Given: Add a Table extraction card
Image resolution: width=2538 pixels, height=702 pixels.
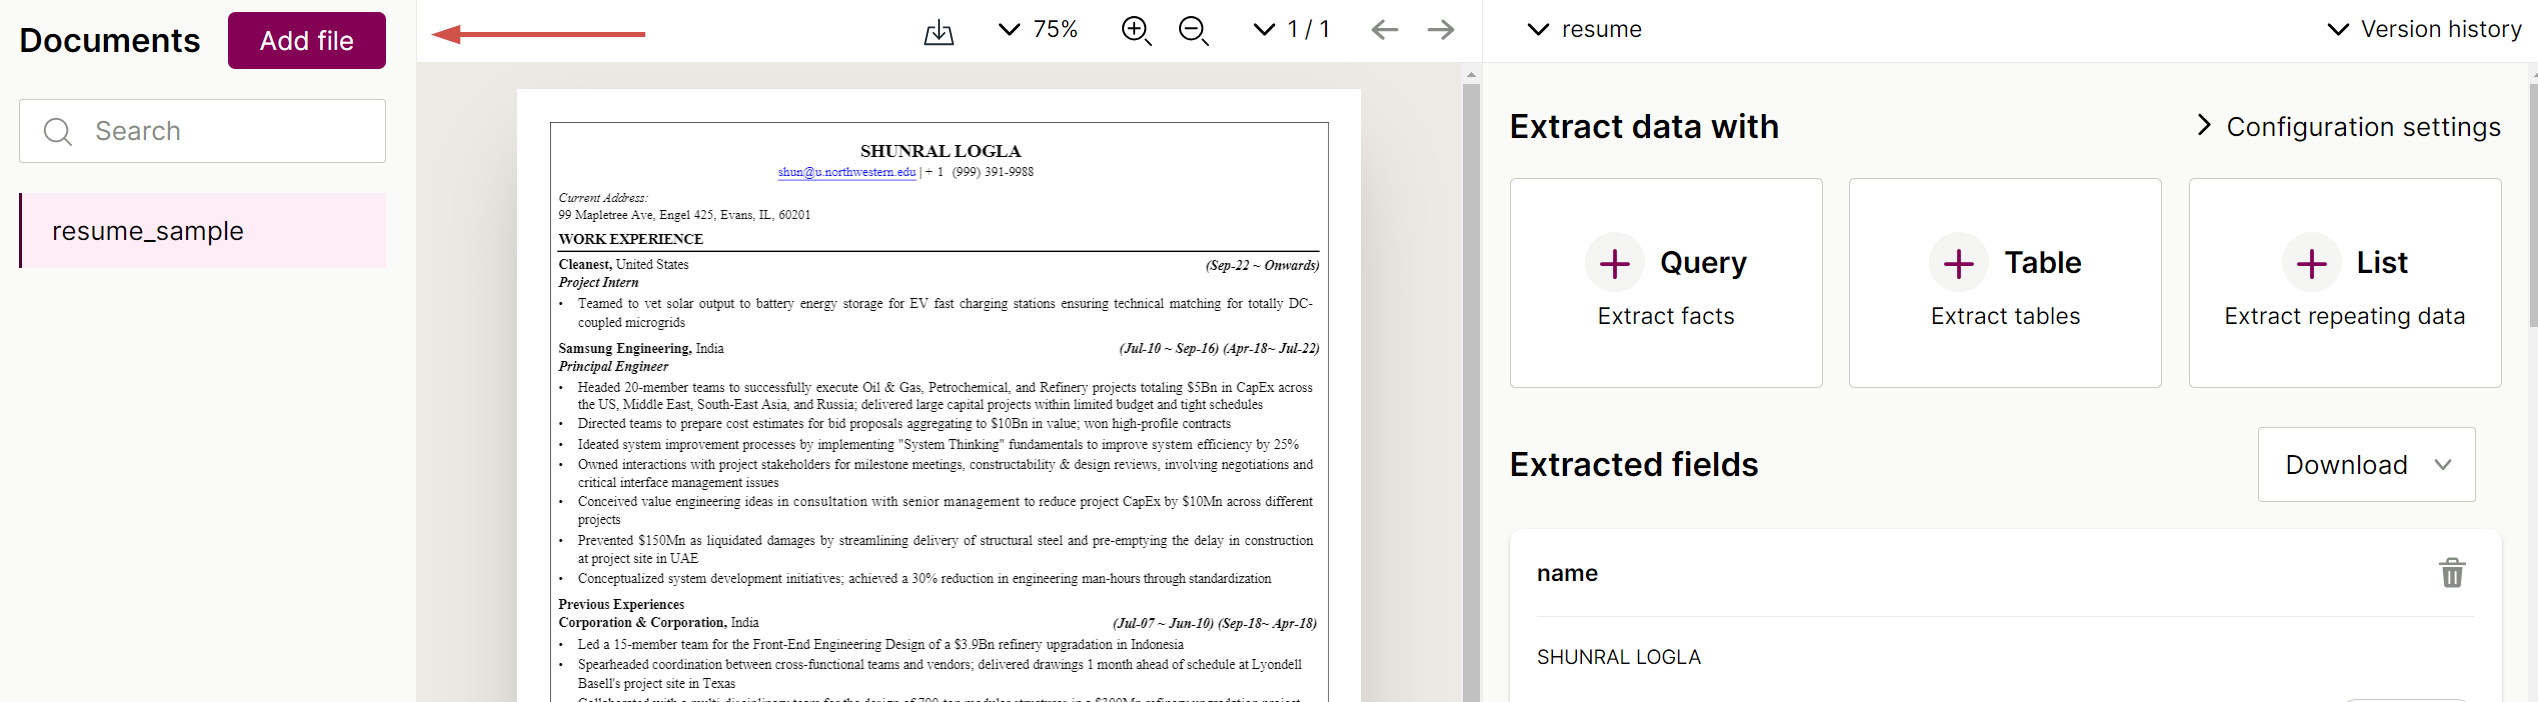Looking at the screenshot, I should tap(2005, 283).
